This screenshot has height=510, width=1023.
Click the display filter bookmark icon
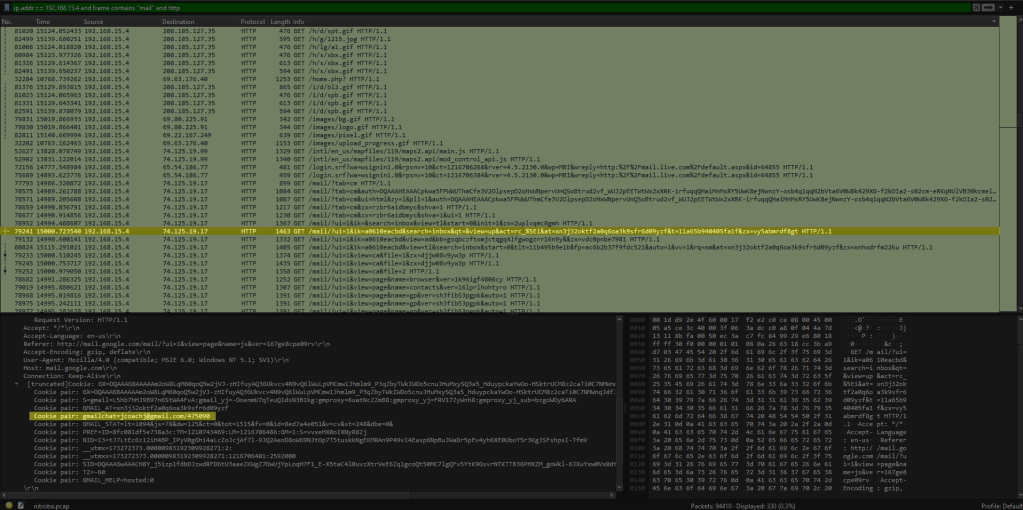click(x=6, y=7)
